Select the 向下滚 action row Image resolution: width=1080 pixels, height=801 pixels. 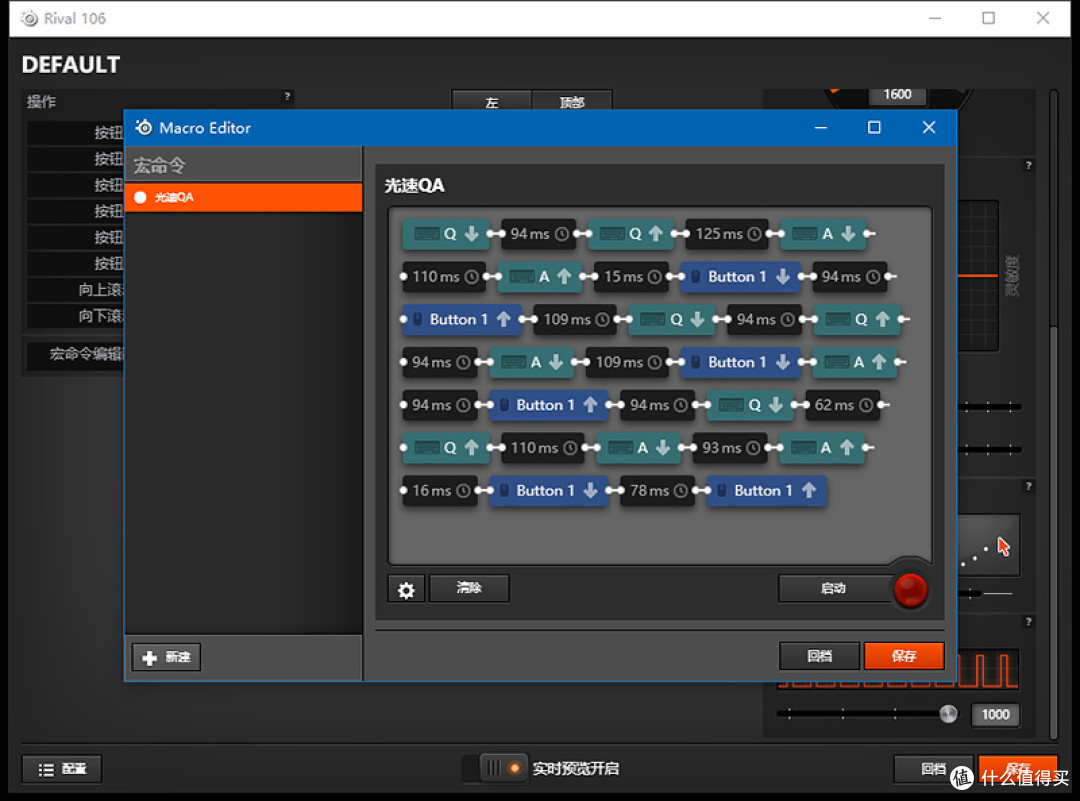coord(76,316)
